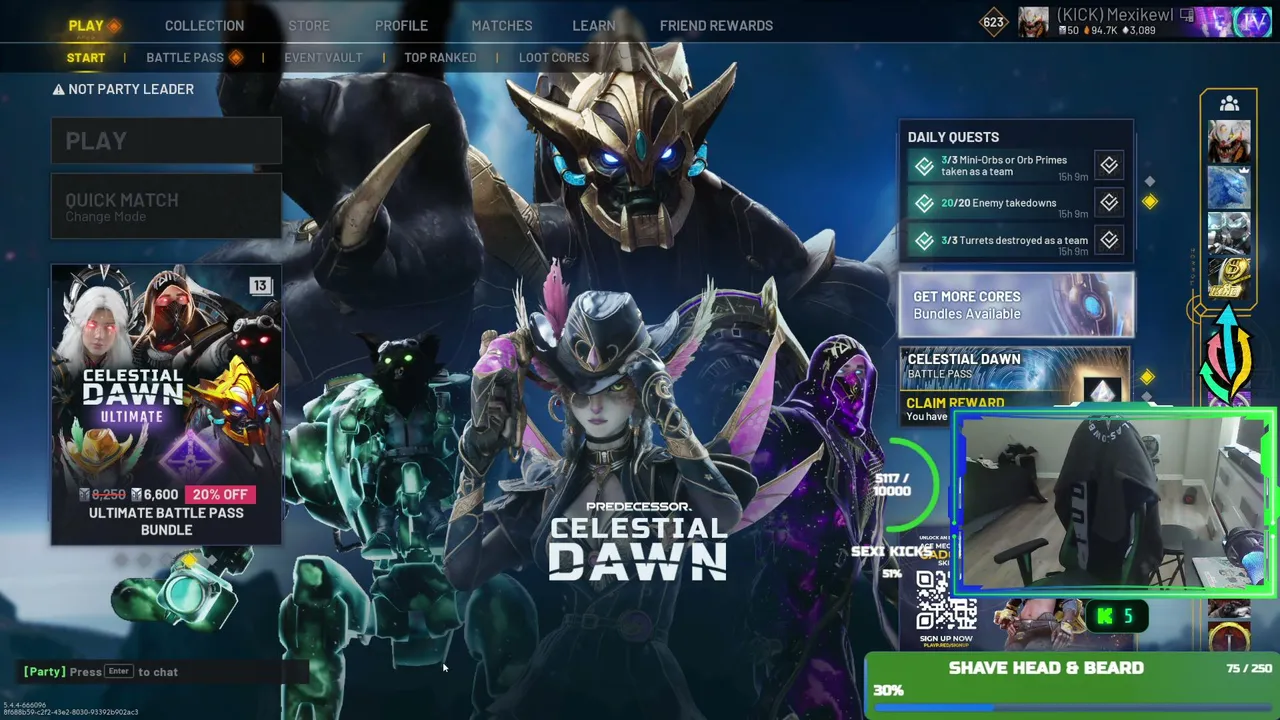Select the gold emblem party member avatar
This screenshot has height=720, width=1280.
click(1229, 279)
